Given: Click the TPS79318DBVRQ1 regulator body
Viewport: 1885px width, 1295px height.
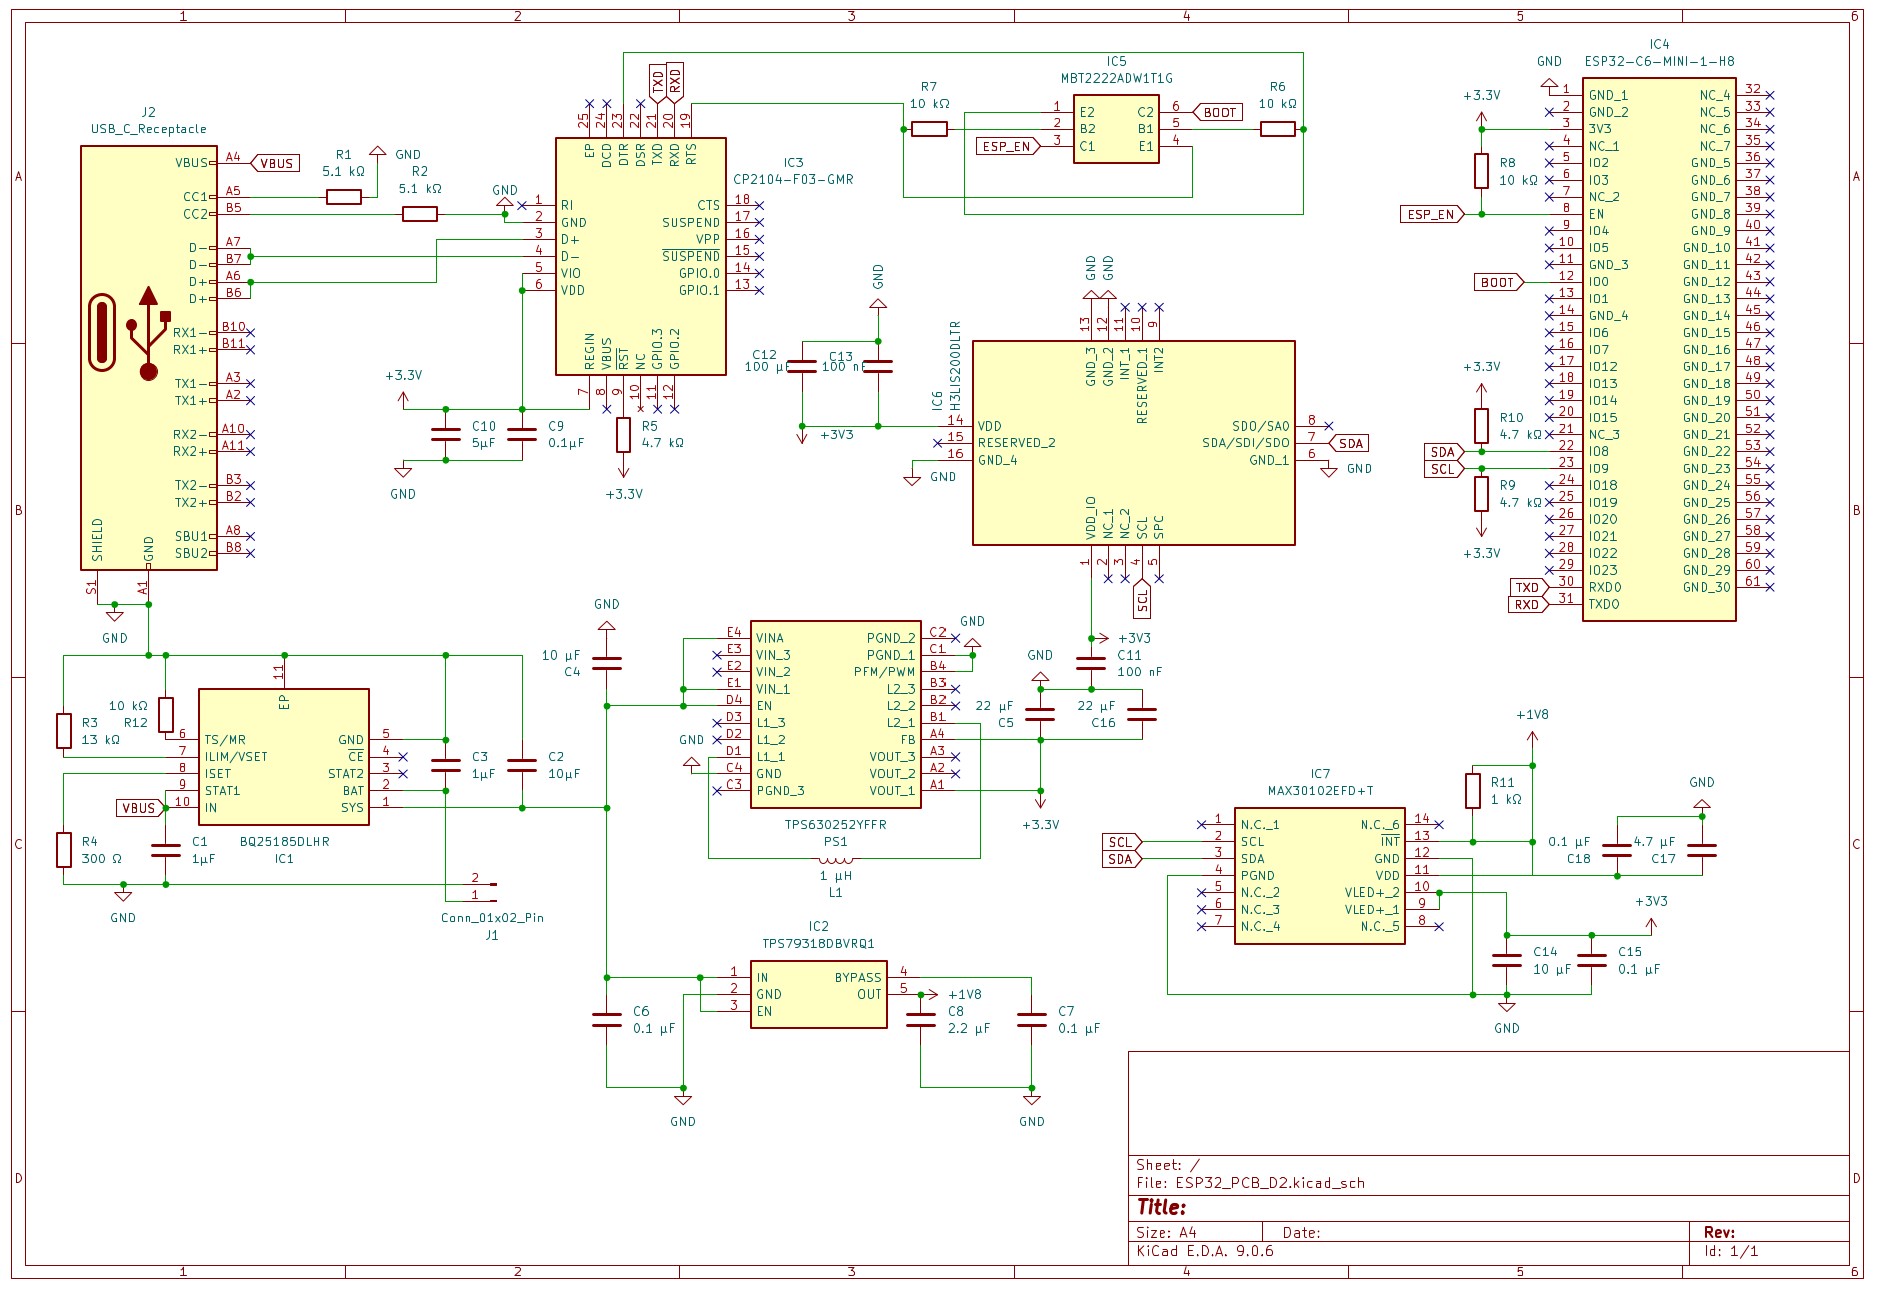Looking at the screenshot, I should (818, 994).
